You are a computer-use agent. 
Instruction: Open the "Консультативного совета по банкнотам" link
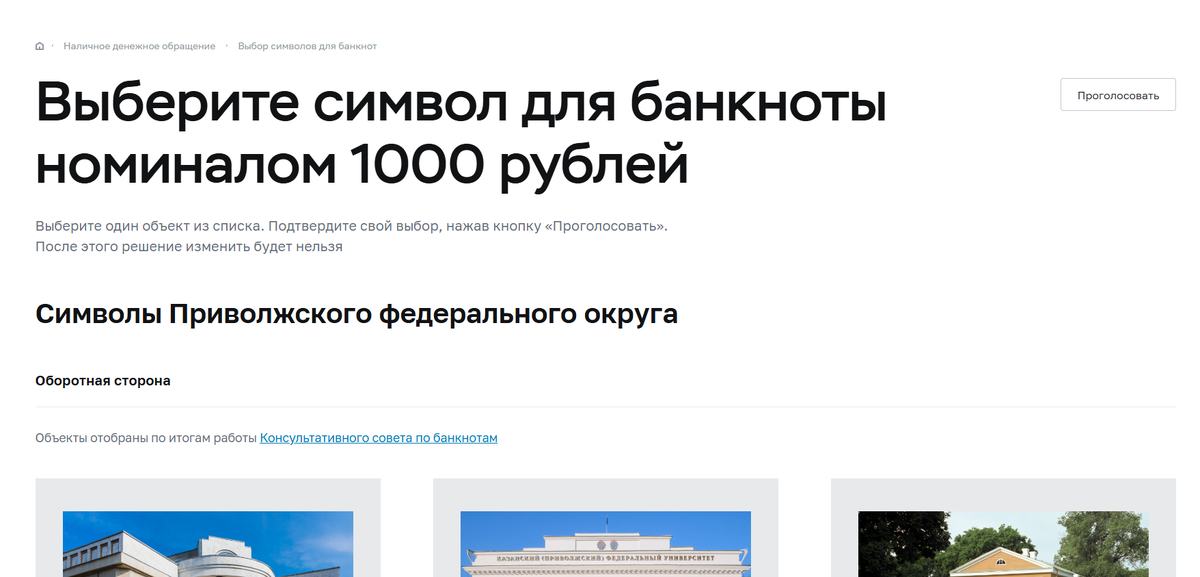tap(378, 437)
